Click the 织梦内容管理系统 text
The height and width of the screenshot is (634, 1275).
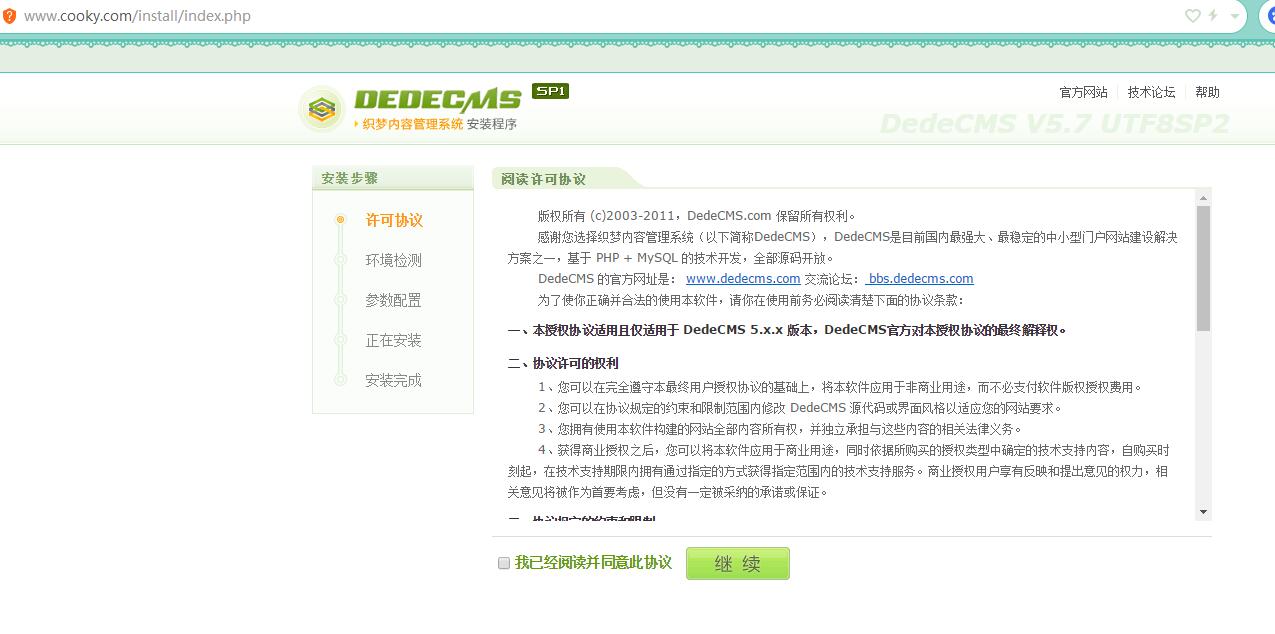tap(413, 124)
